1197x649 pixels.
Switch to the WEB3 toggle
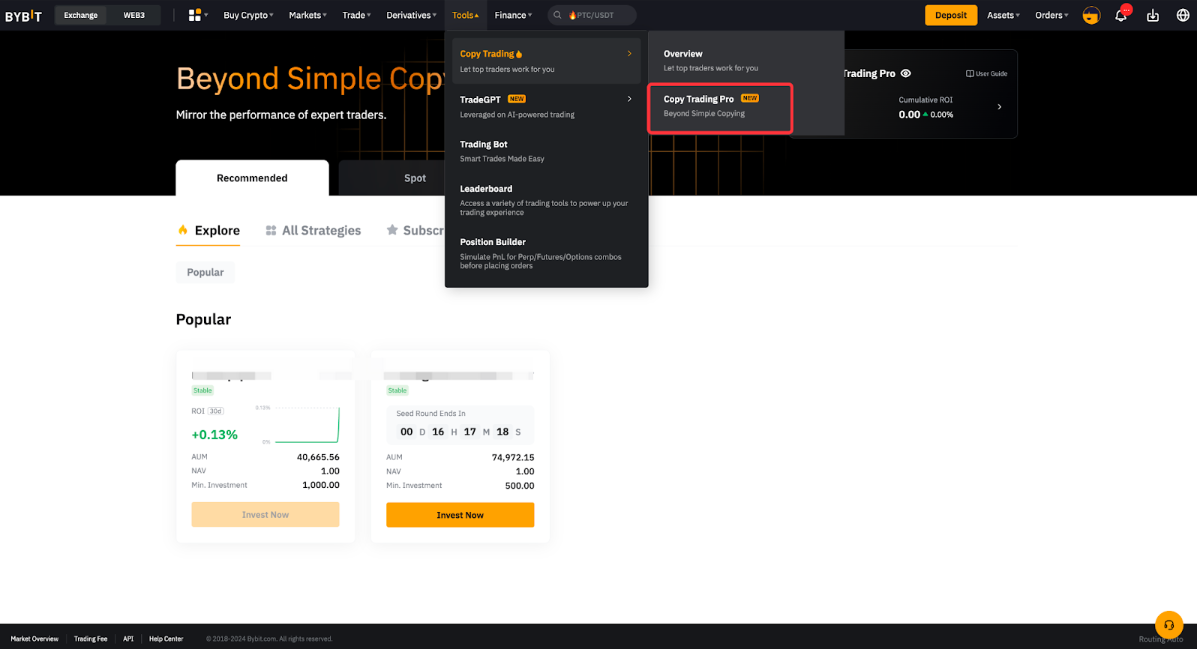click(134, 15)
